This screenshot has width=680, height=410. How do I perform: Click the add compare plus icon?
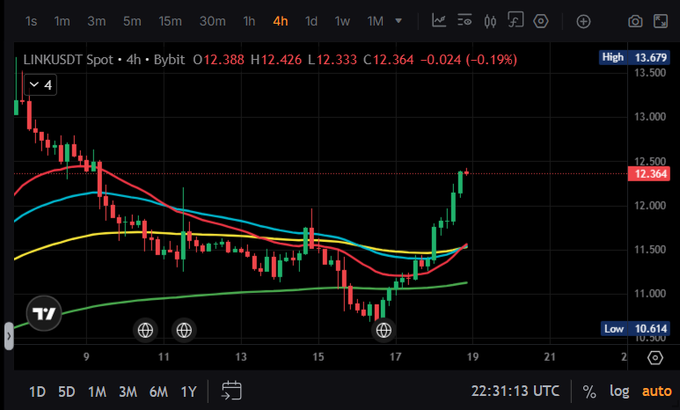click(x=583, y=21)
